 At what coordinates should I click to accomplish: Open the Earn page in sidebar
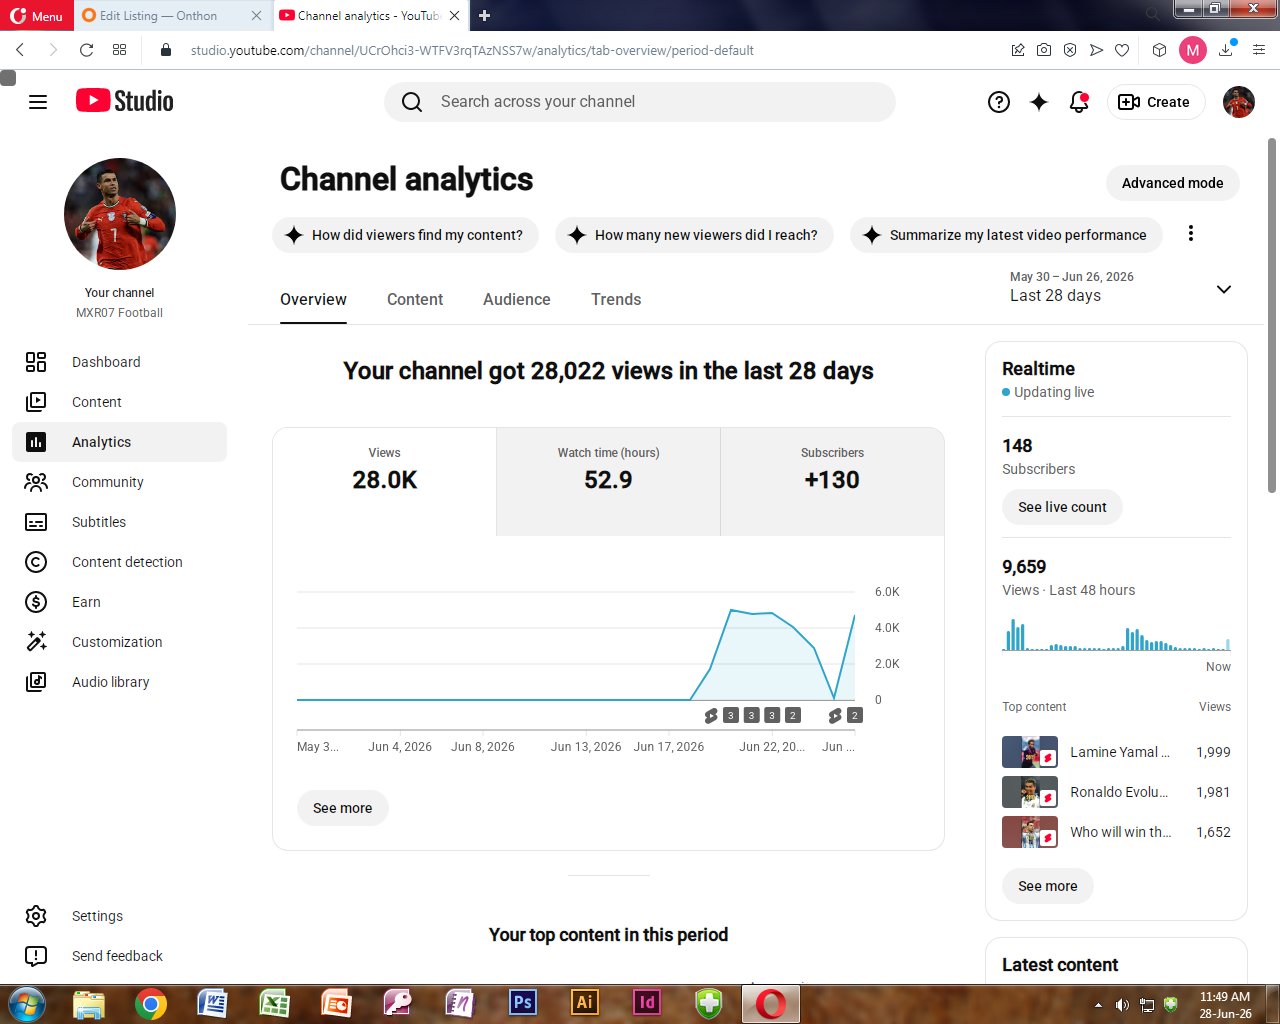pos(119,602)
